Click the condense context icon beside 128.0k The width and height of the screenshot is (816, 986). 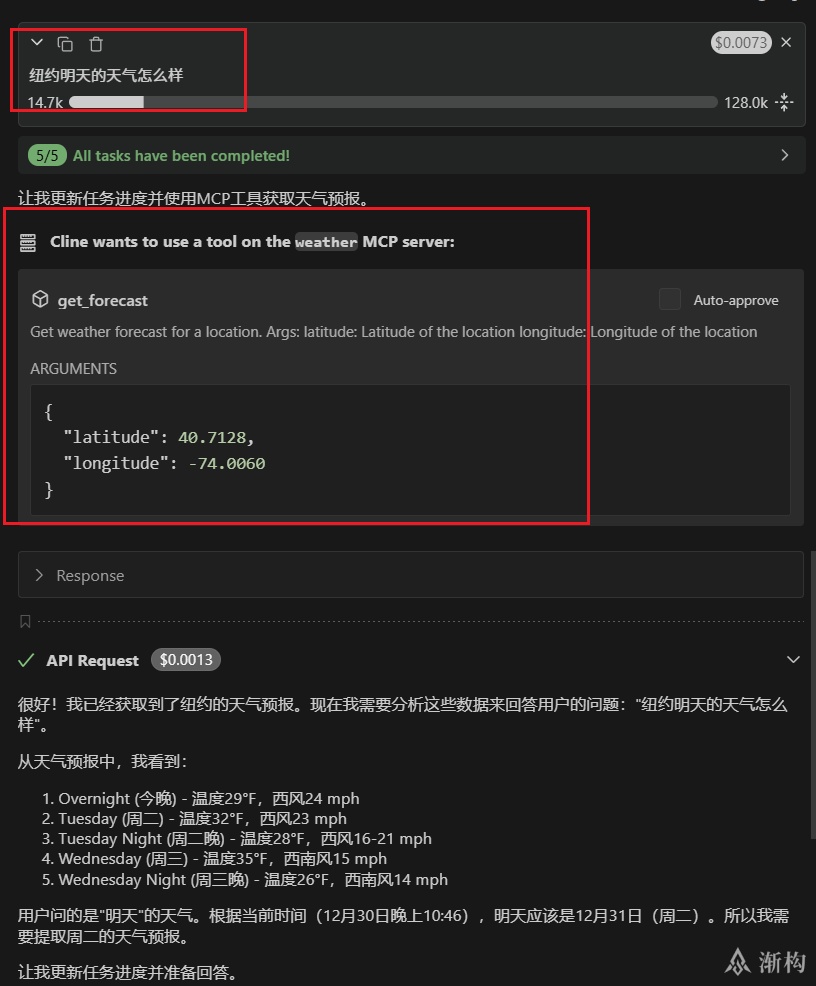click(785, 102)
